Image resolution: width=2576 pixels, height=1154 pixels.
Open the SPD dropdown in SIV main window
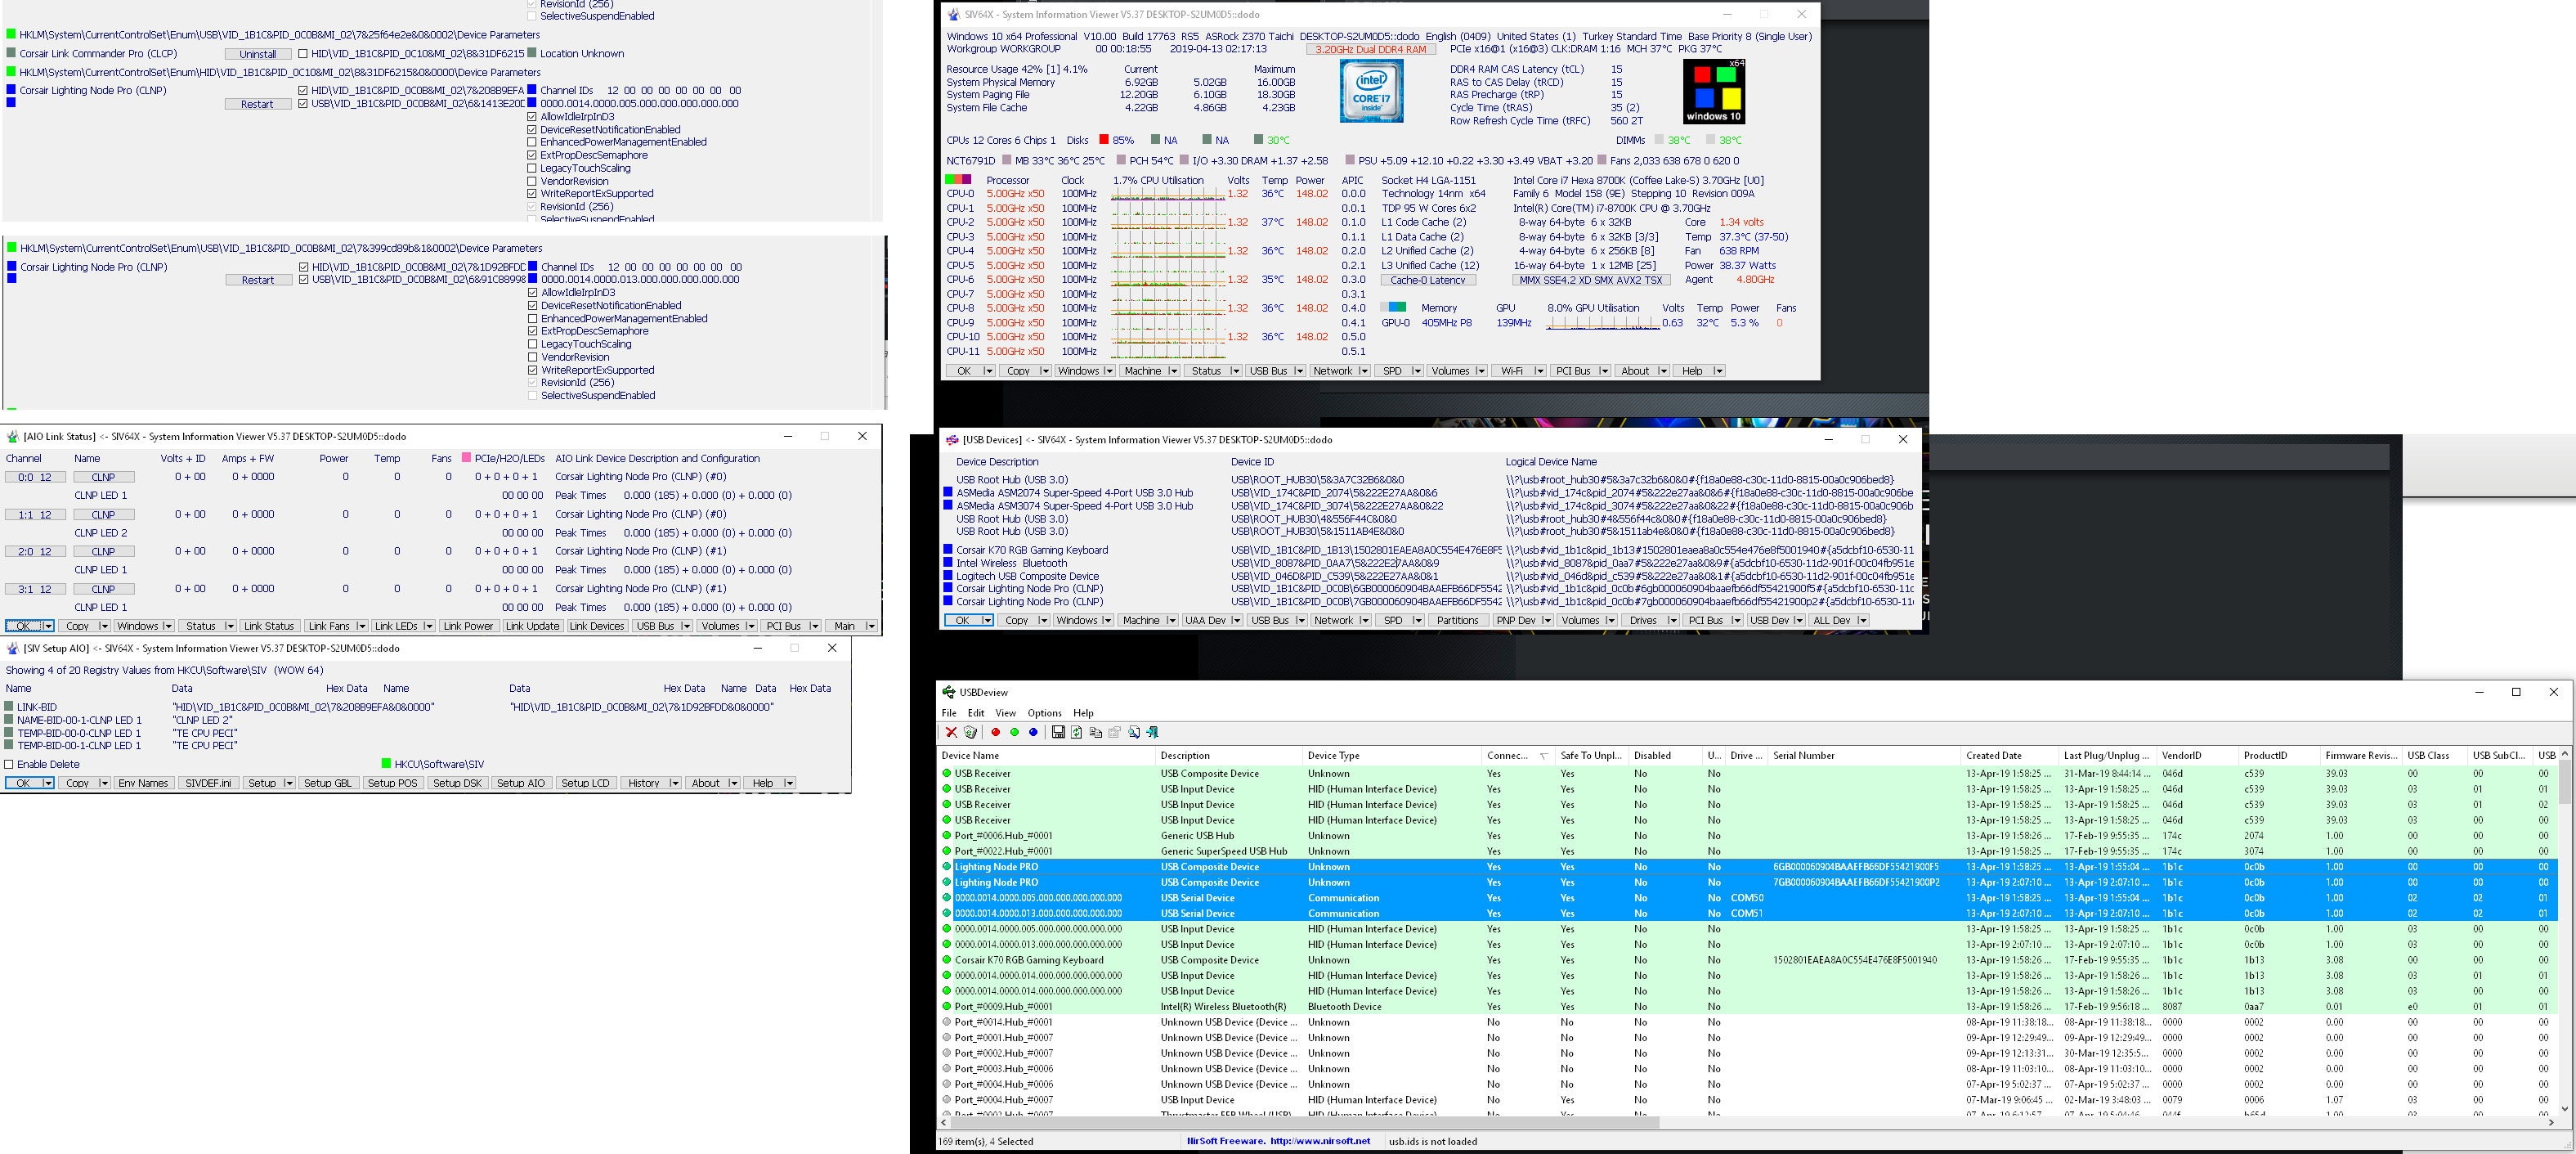(x=1399, y=370)
